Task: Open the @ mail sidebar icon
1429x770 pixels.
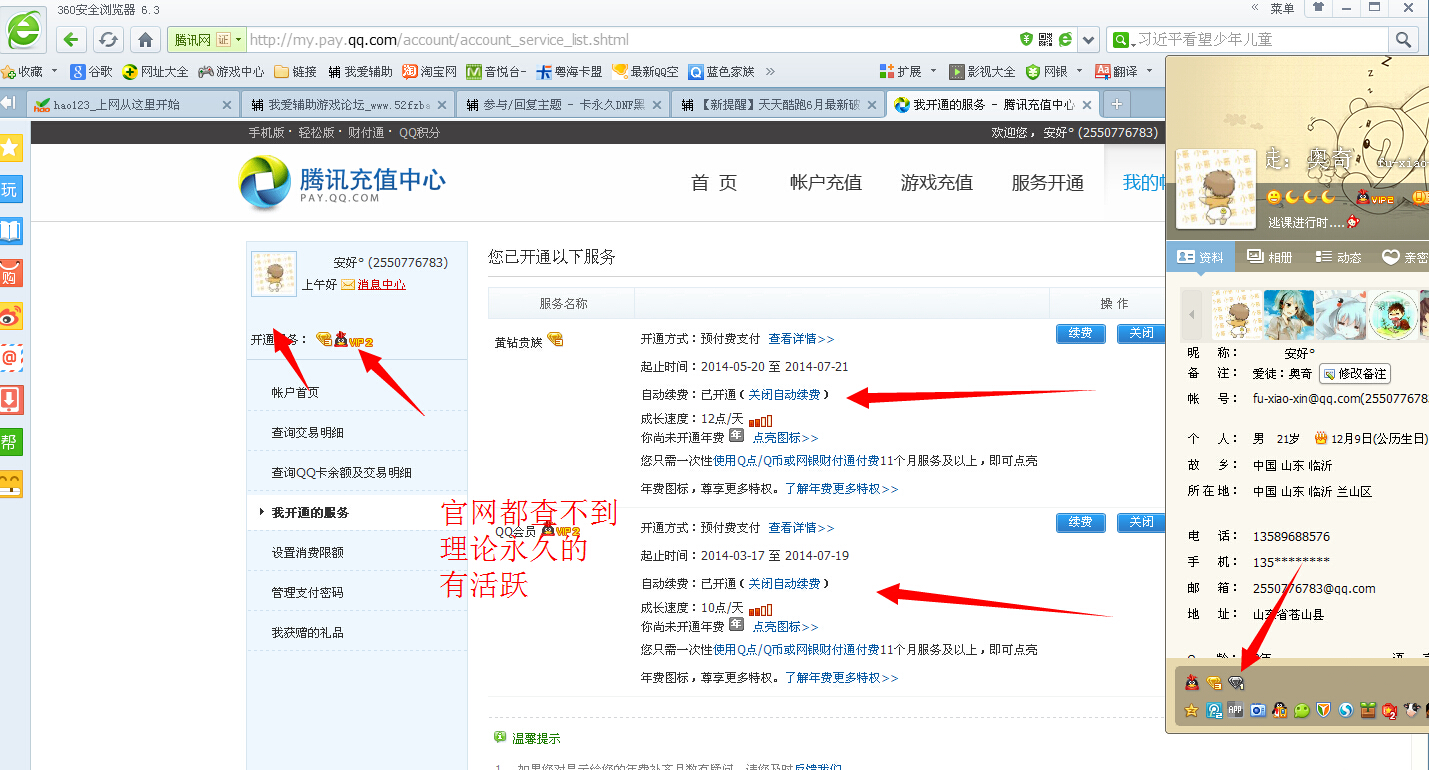Action: (x=11, y=358)
